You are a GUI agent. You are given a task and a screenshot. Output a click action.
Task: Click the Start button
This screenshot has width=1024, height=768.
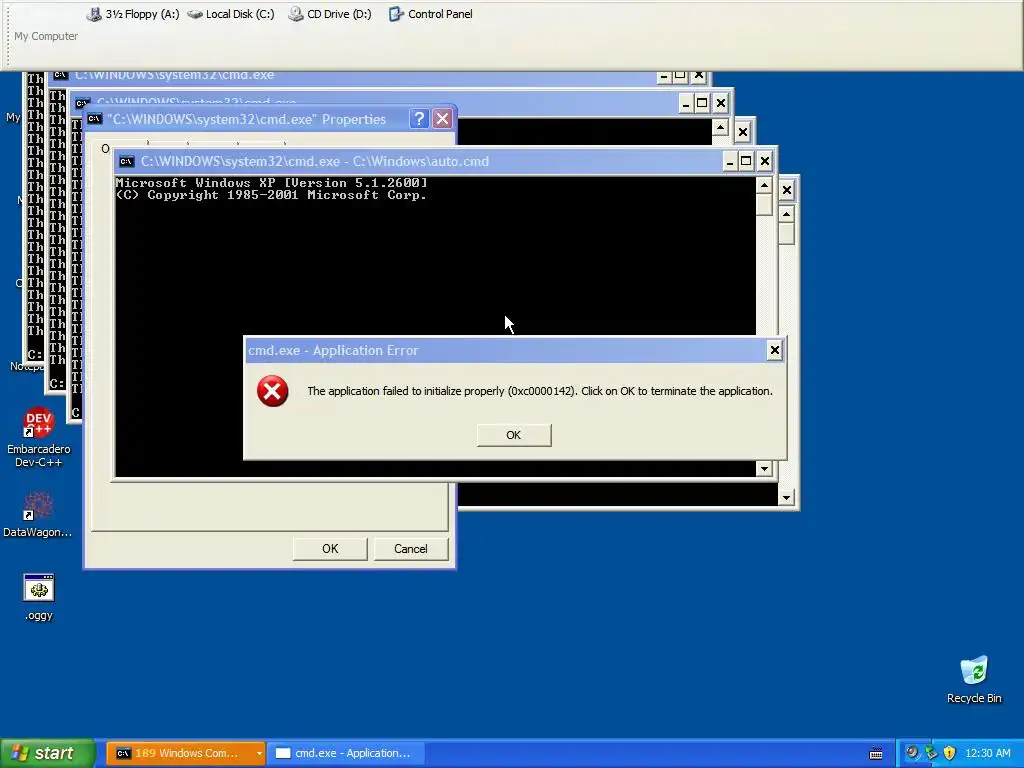(47, 753)
